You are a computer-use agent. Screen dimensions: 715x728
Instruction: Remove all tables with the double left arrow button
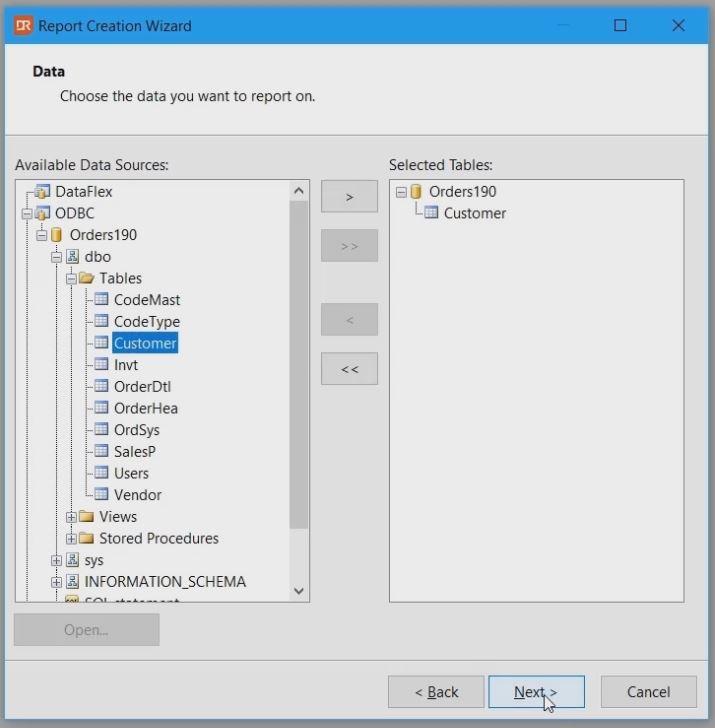[x=349, y=369]
